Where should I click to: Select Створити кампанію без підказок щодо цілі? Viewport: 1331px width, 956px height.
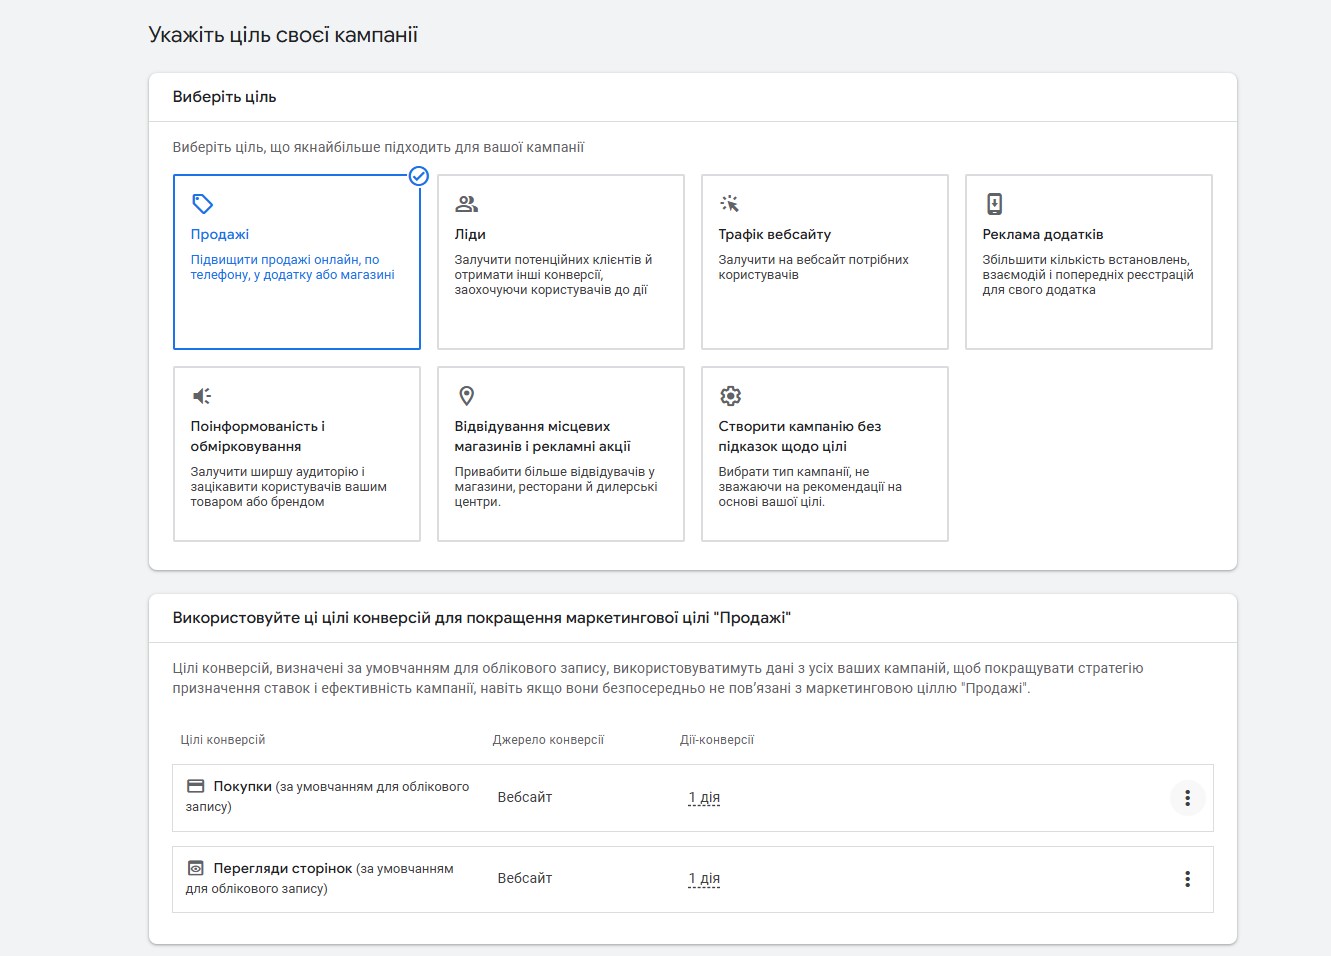(x=824, y=454)
